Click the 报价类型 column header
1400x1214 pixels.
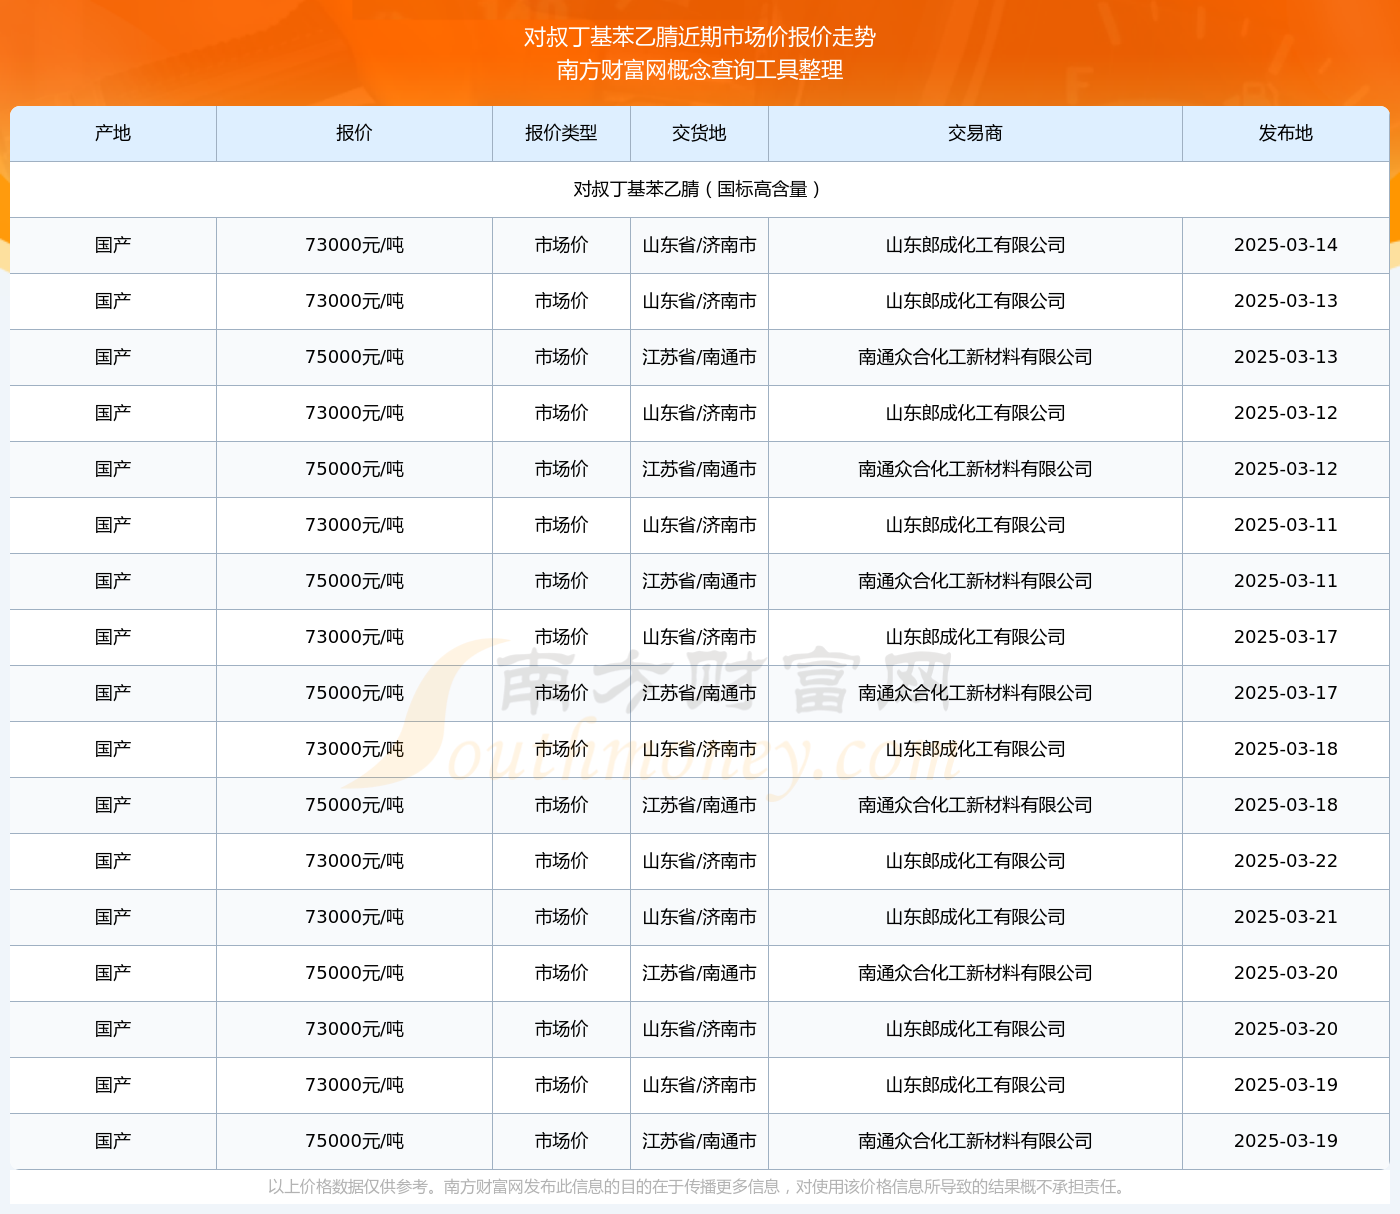click(x=561, y=133)
